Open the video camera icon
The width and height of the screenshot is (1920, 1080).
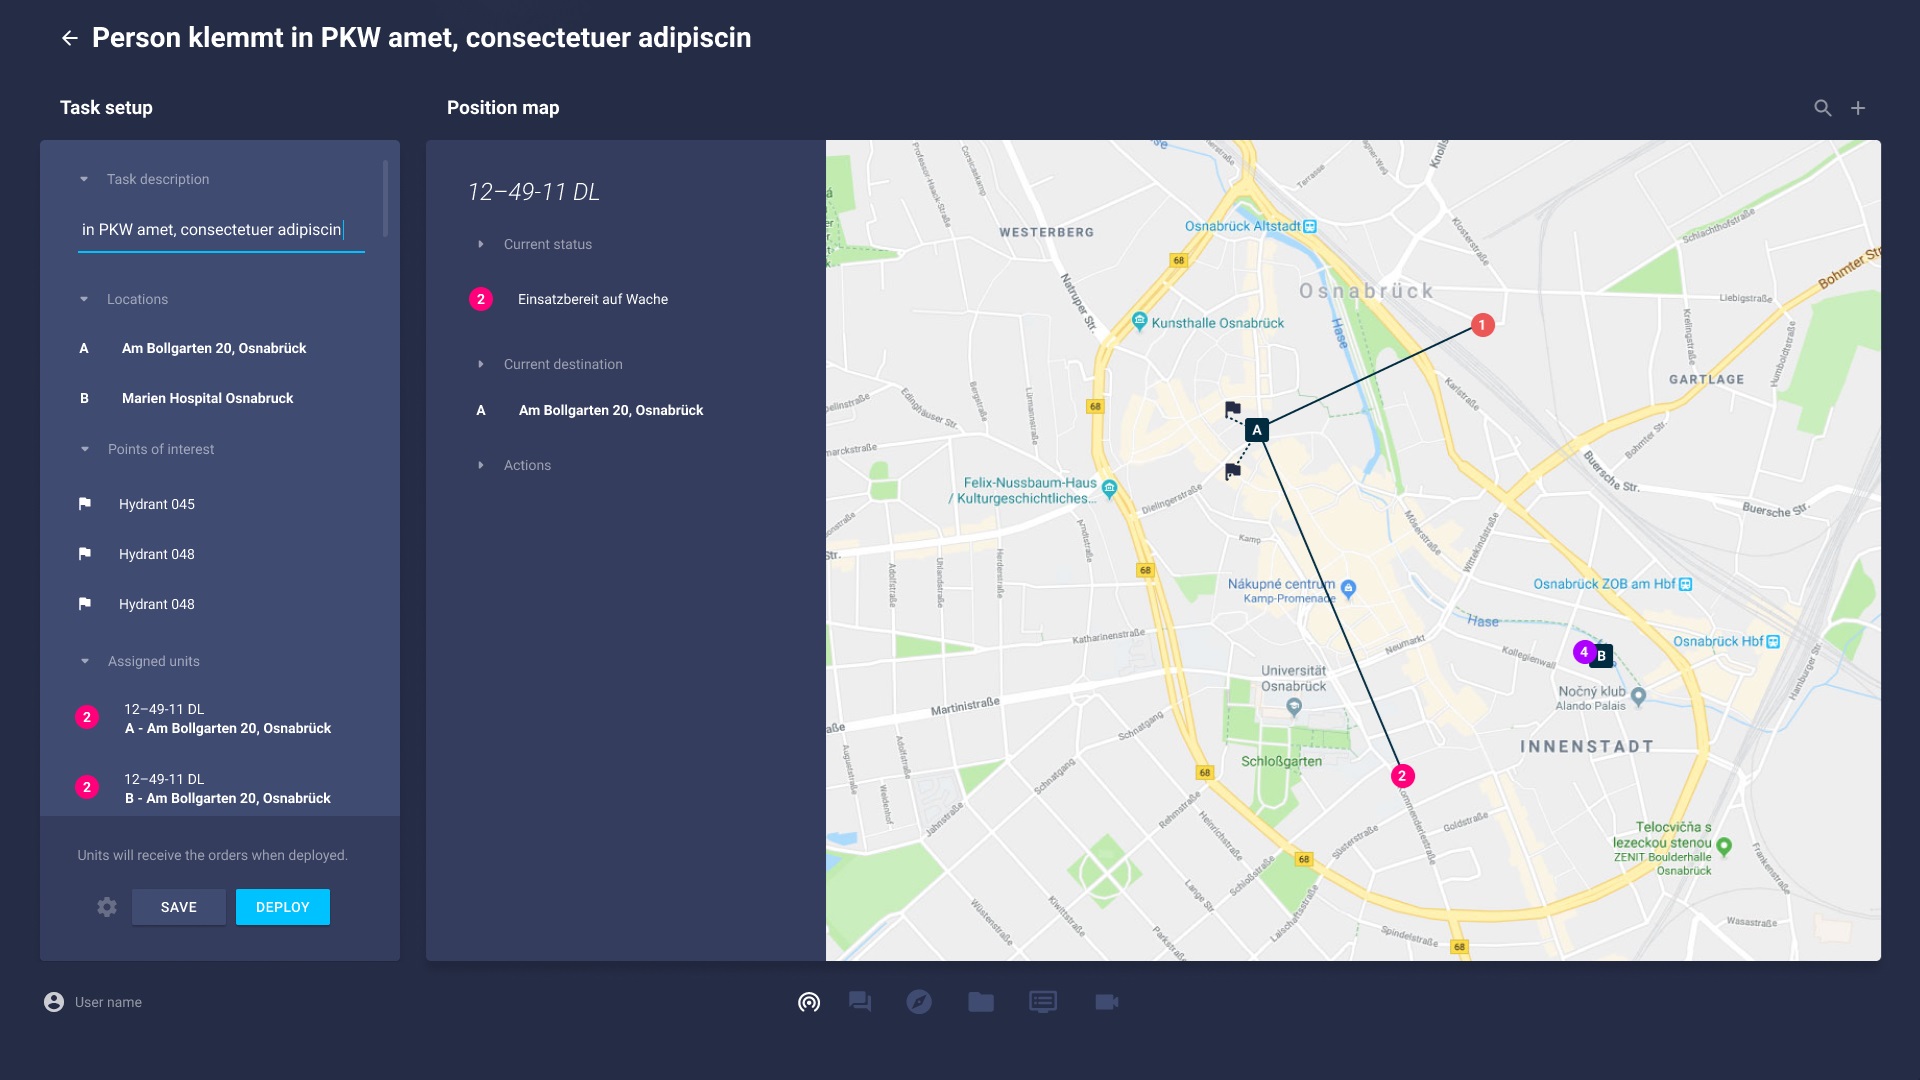[1107, 1001]
